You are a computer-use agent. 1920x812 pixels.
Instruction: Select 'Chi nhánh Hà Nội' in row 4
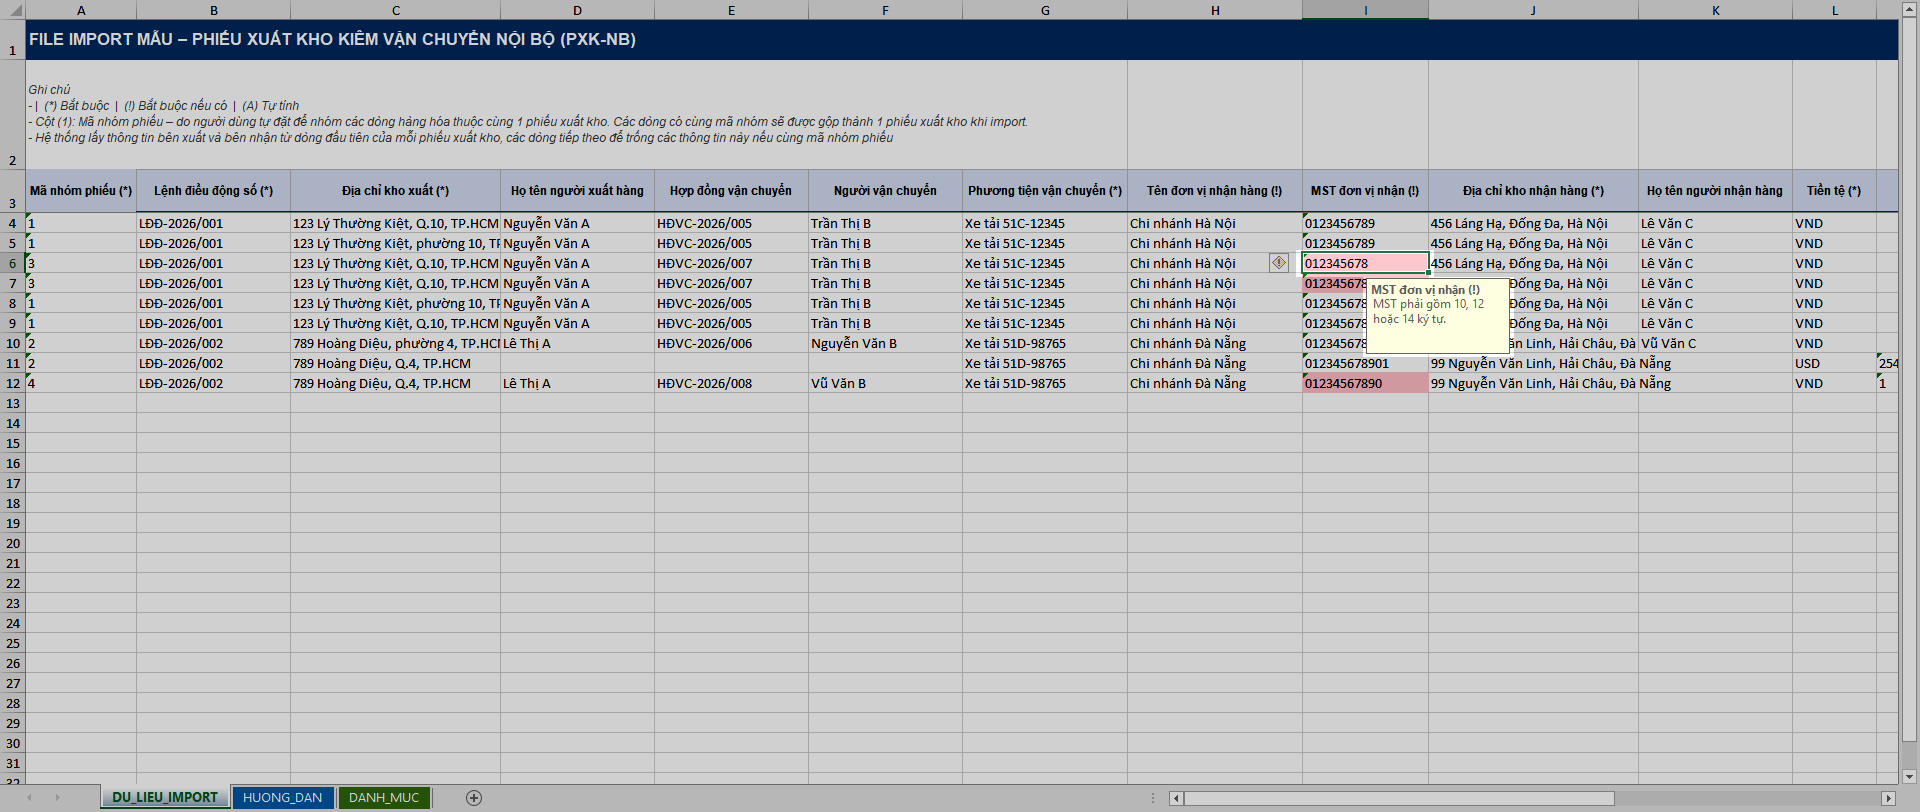(x=1215, y=223)
